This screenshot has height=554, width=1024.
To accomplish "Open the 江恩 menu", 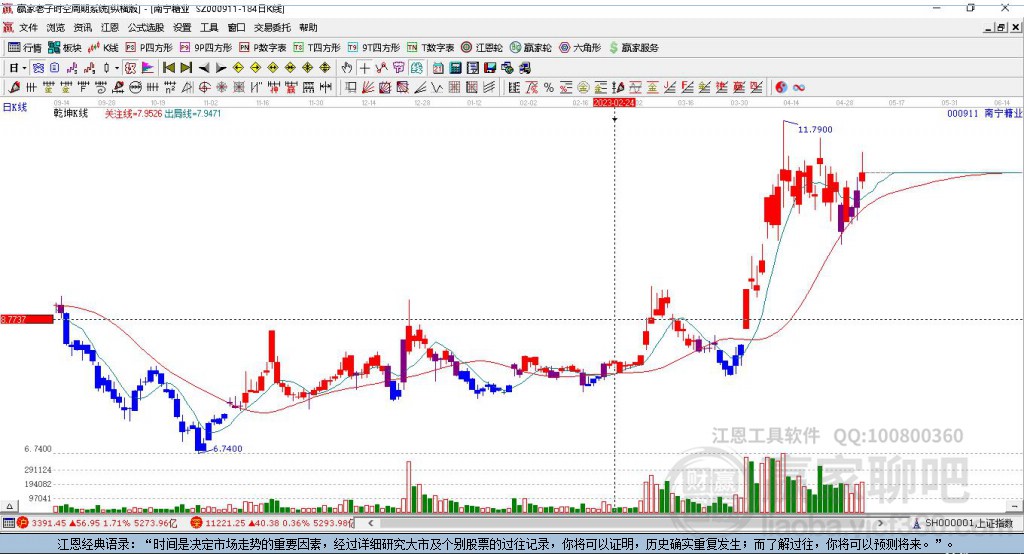I will coord(110,27).
